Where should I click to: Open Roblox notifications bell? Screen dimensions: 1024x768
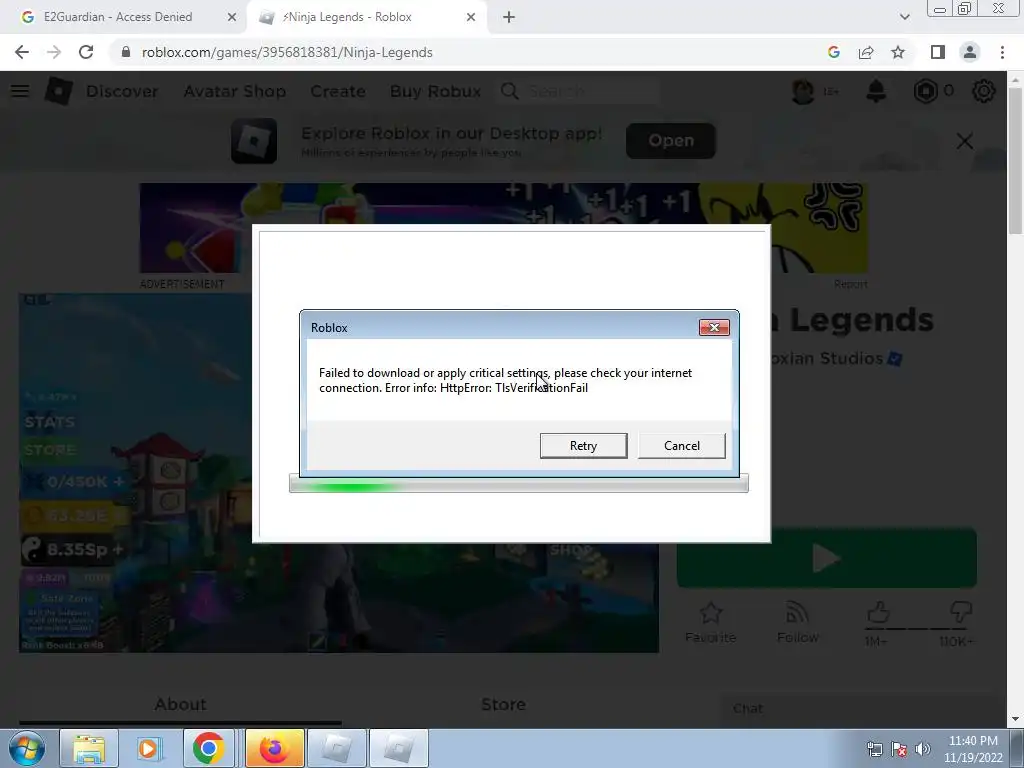tap(876, 91)
